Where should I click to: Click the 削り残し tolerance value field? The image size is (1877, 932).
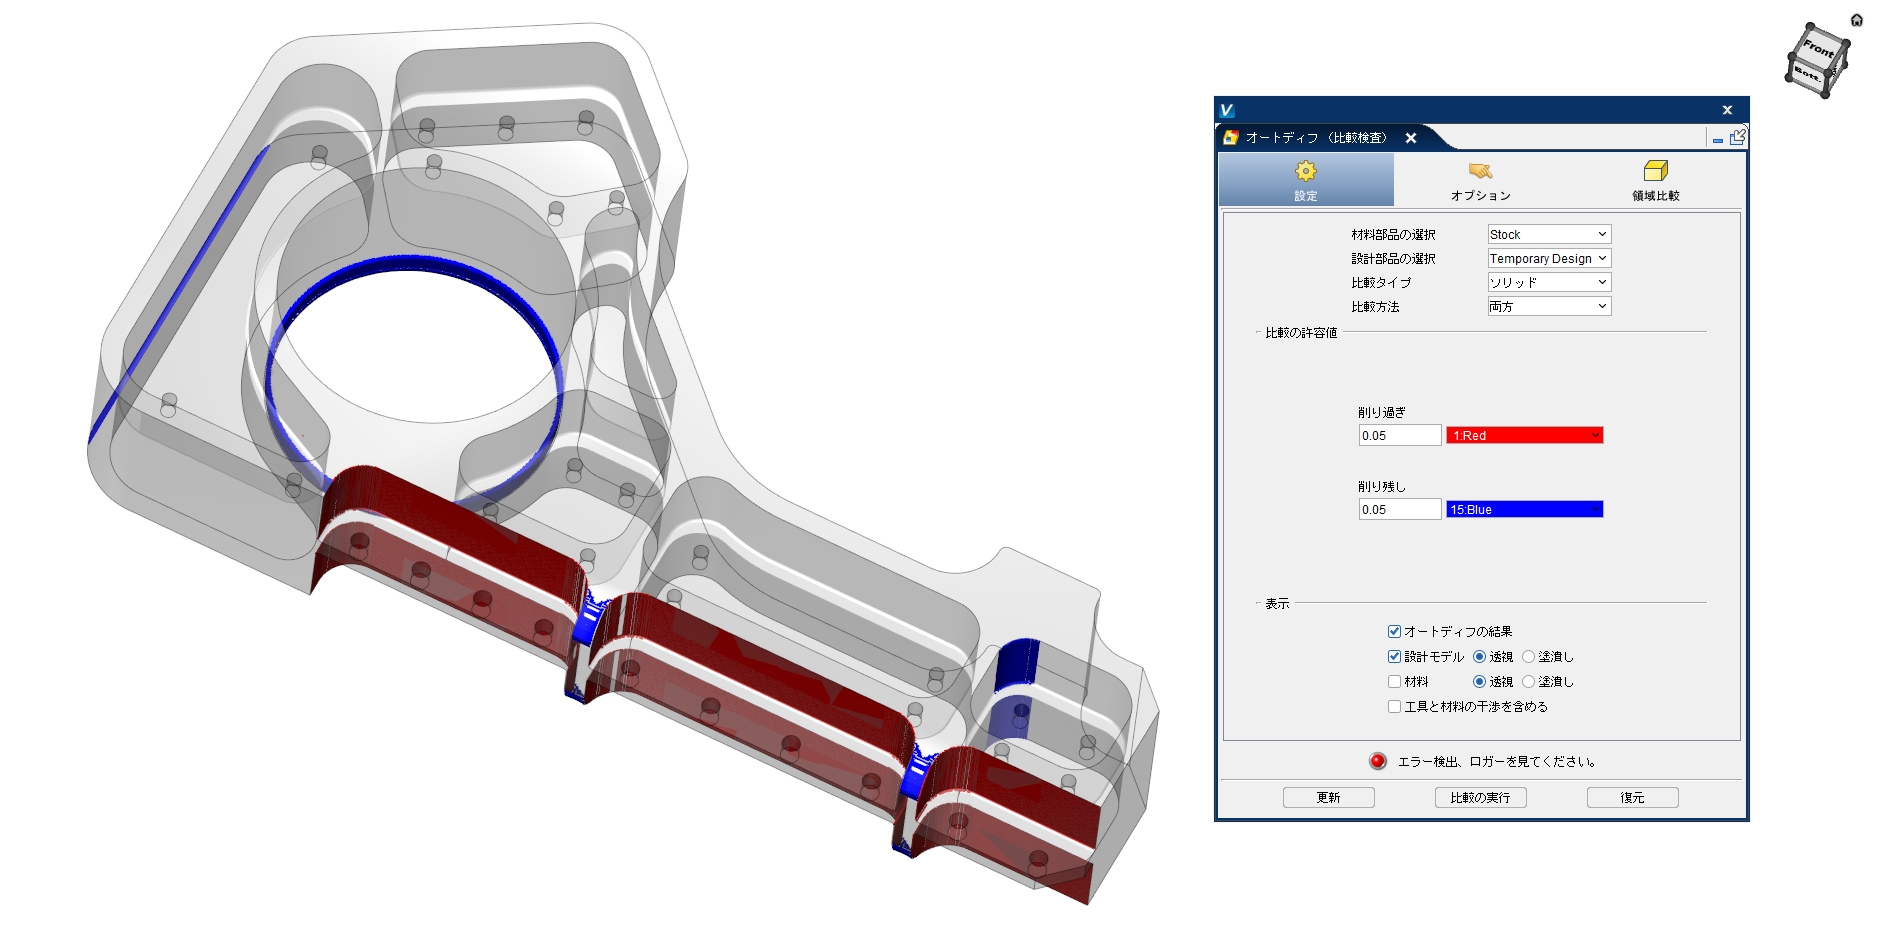(x=1399, y=509)
